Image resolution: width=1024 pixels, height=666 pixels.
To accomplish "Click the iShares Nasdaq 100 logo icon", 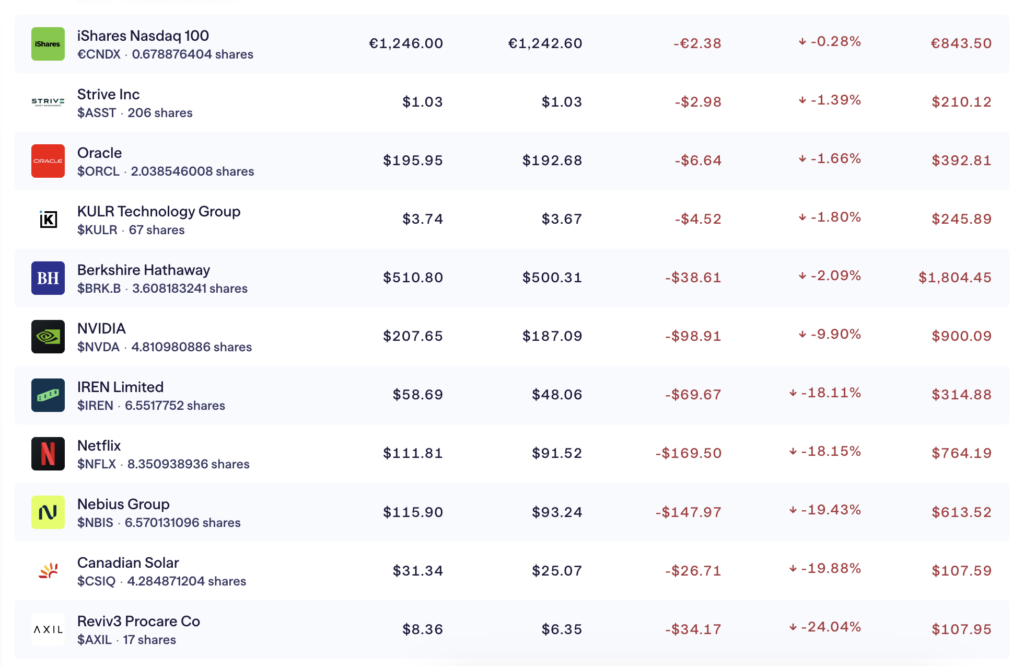I will click(x=48, y=44).
